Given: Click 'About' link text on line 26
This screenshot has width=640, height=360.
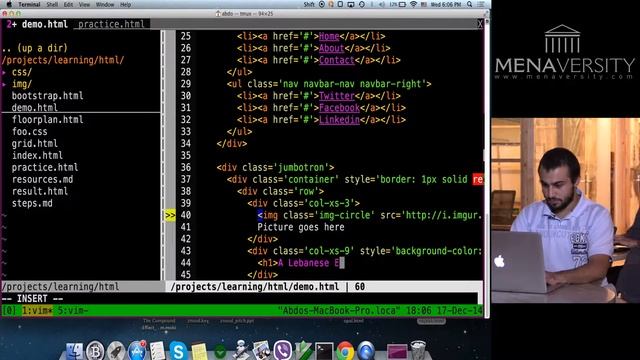Looking at the screenshot, I should click(x=331, y=48).
